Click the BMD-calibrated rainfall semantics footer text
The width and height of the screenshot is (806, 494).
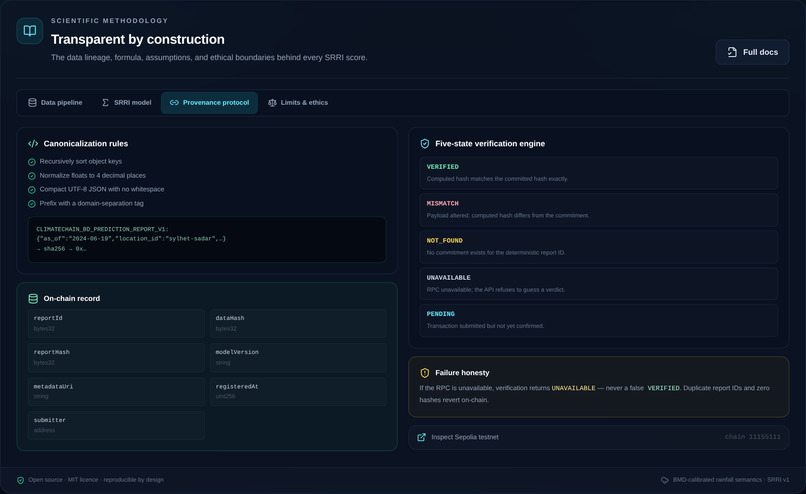pos(731,480)
